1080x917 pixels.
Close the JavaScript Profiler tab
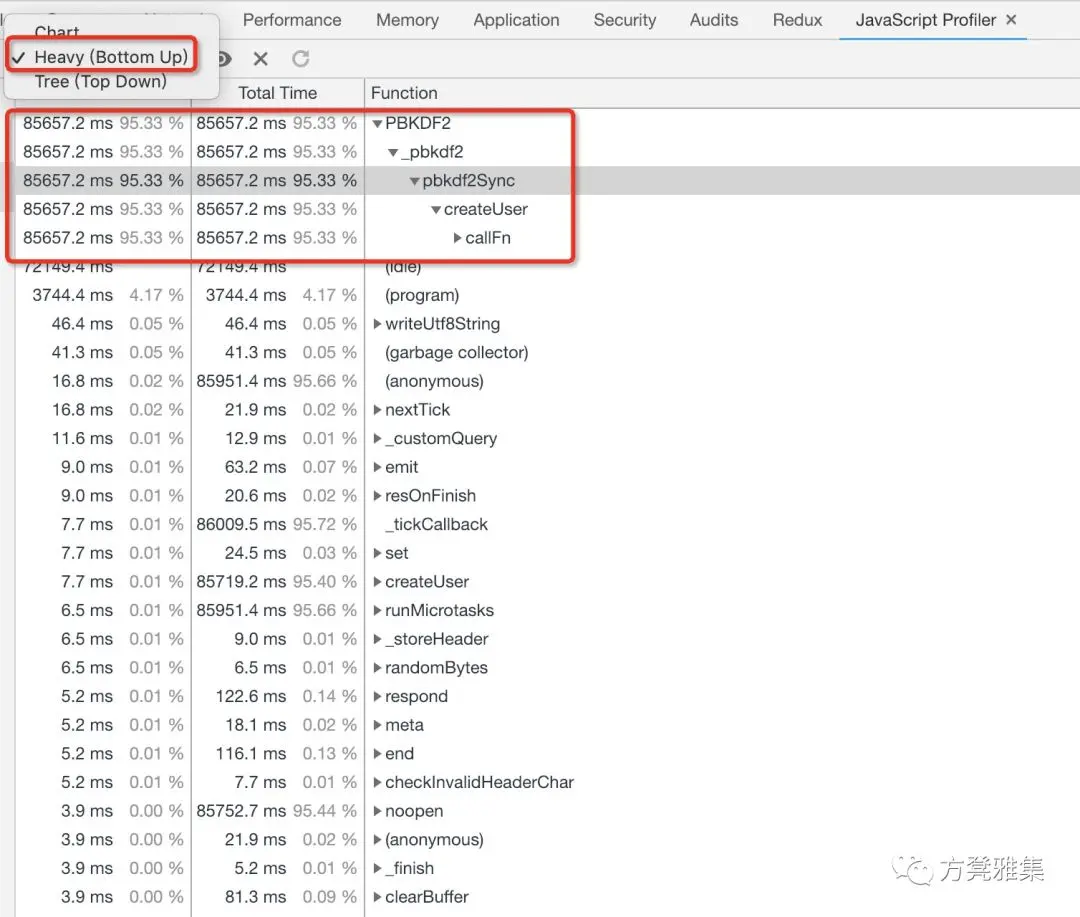1011,20
